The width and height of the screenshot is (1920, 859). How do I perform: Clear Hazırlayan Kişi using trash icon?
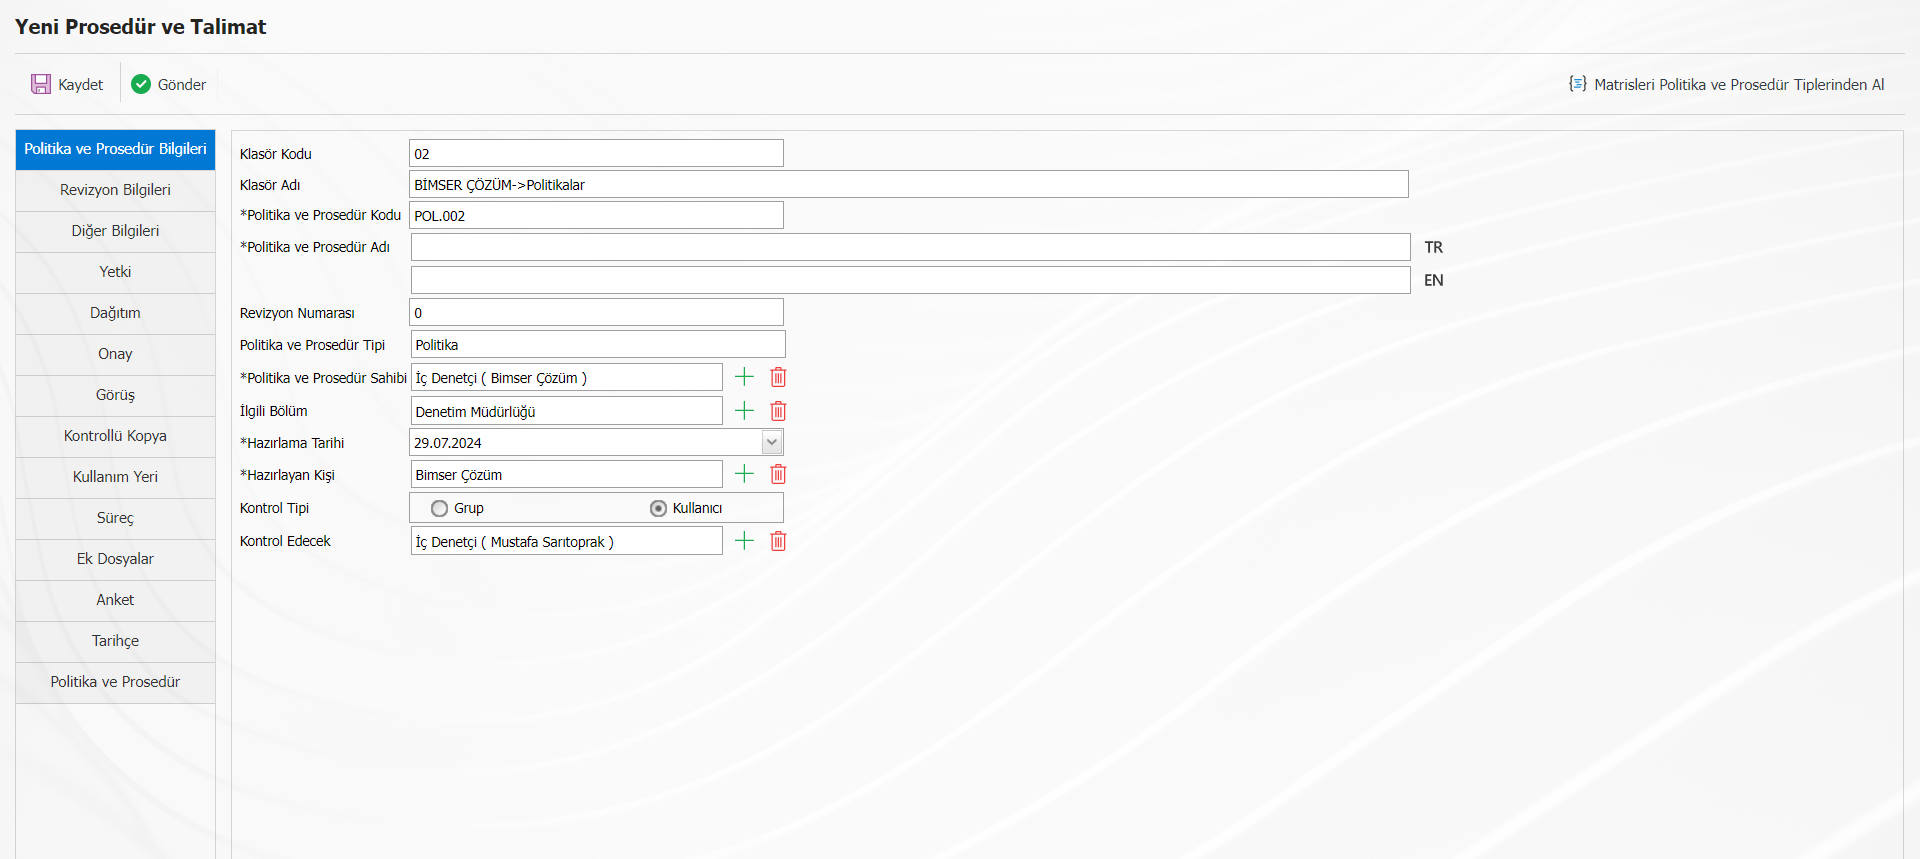coord(778,474)
